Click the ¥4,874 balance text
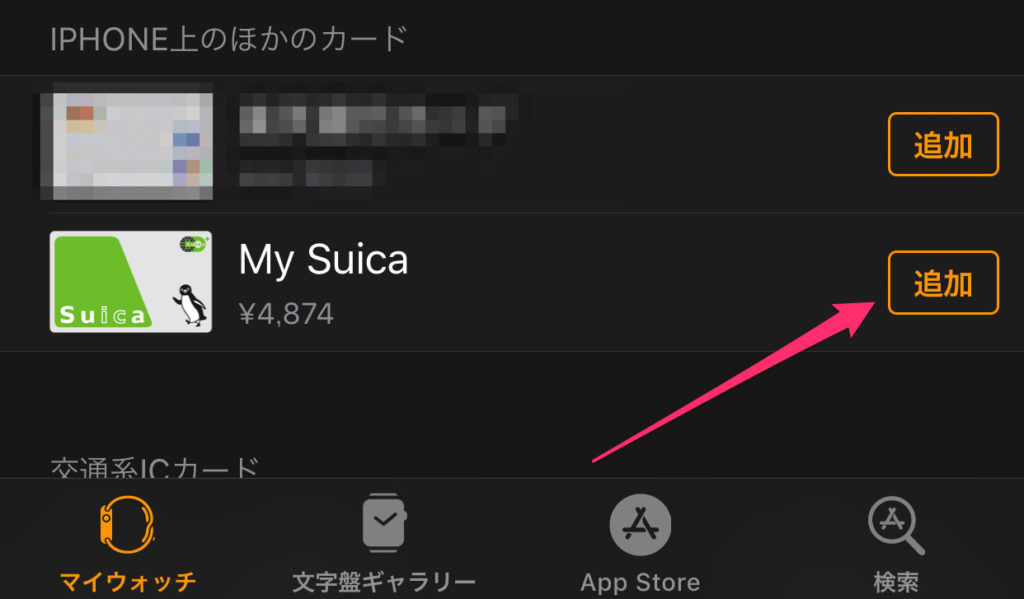 tap(286, 314)
